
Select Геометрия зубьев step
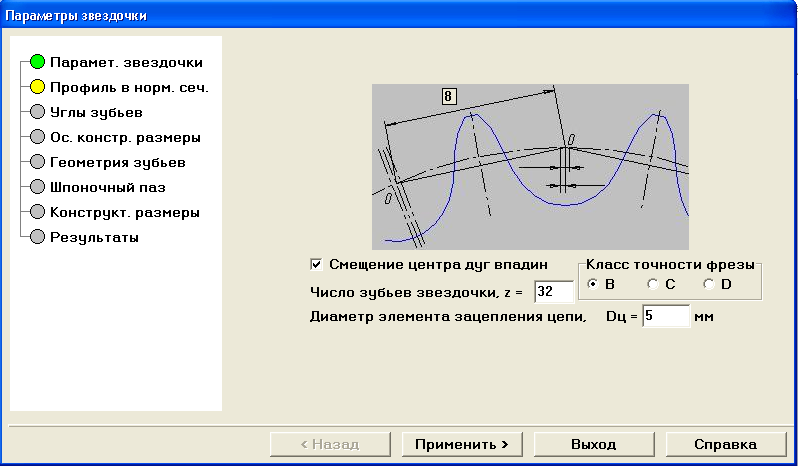click(118, 162)
